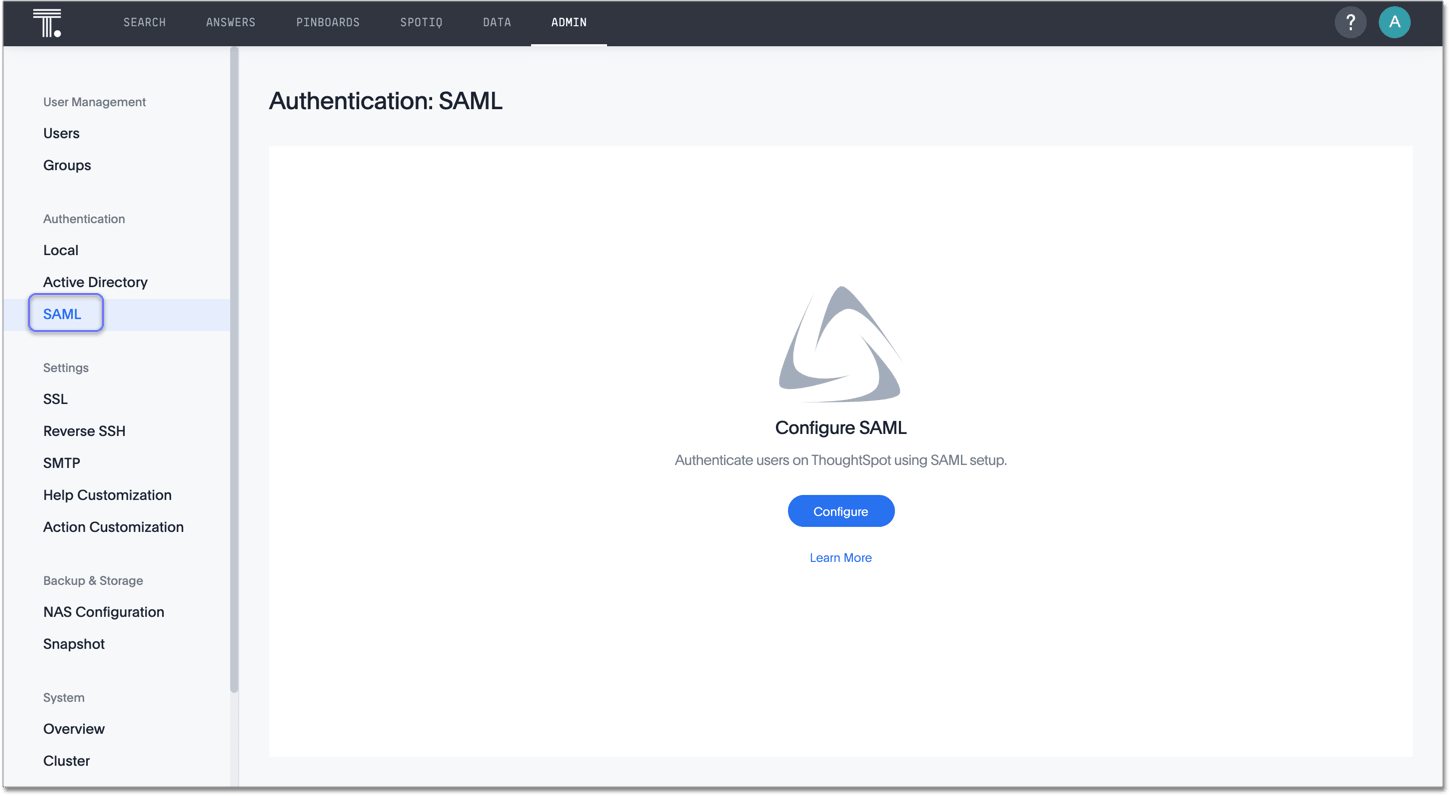This screenshot has height=796, width=1450.
Task: Follow the Learn More link
Action: click(841, 558)
